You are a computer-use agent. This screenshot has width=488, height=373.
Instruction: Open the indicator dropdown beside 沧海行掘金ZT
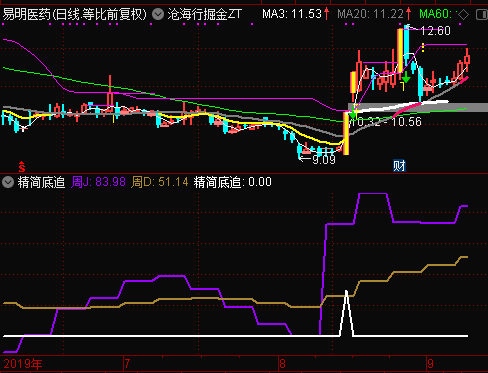click(x=158, y=14)
